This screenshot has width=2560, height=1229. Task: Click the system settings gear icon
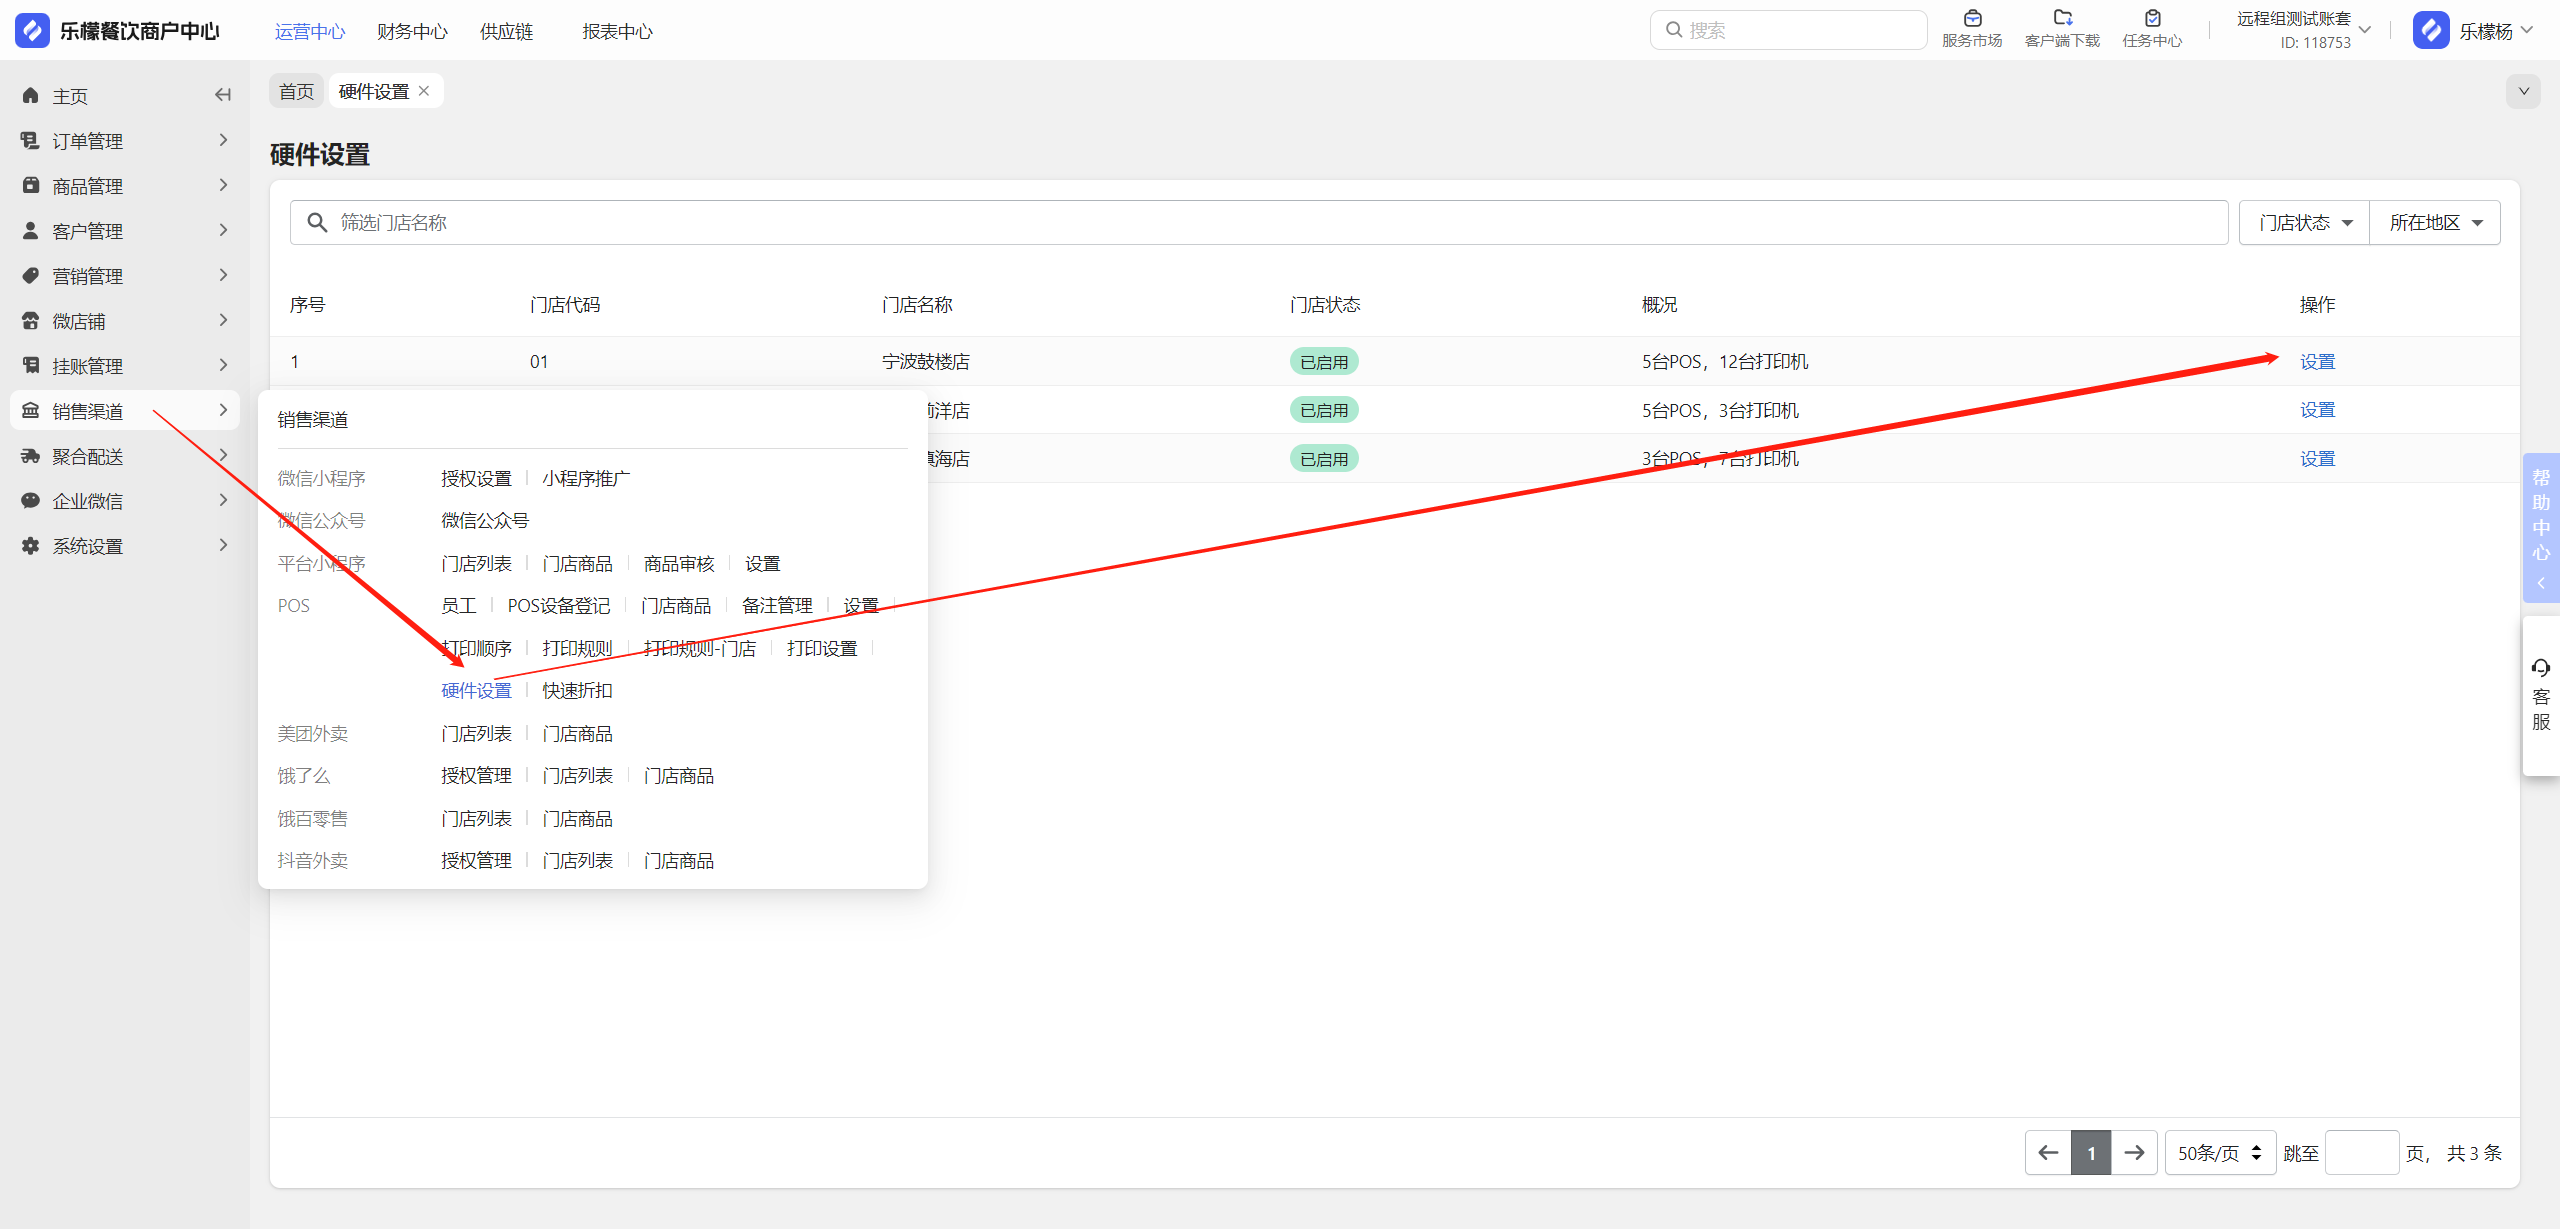pos(31,546)
